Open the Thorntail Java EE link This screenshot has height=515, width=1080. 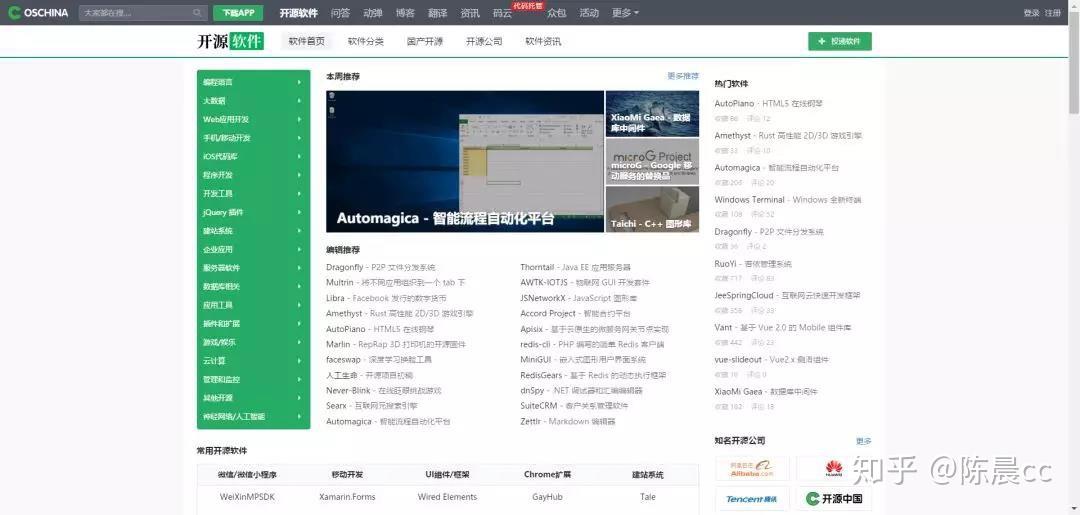575,267
